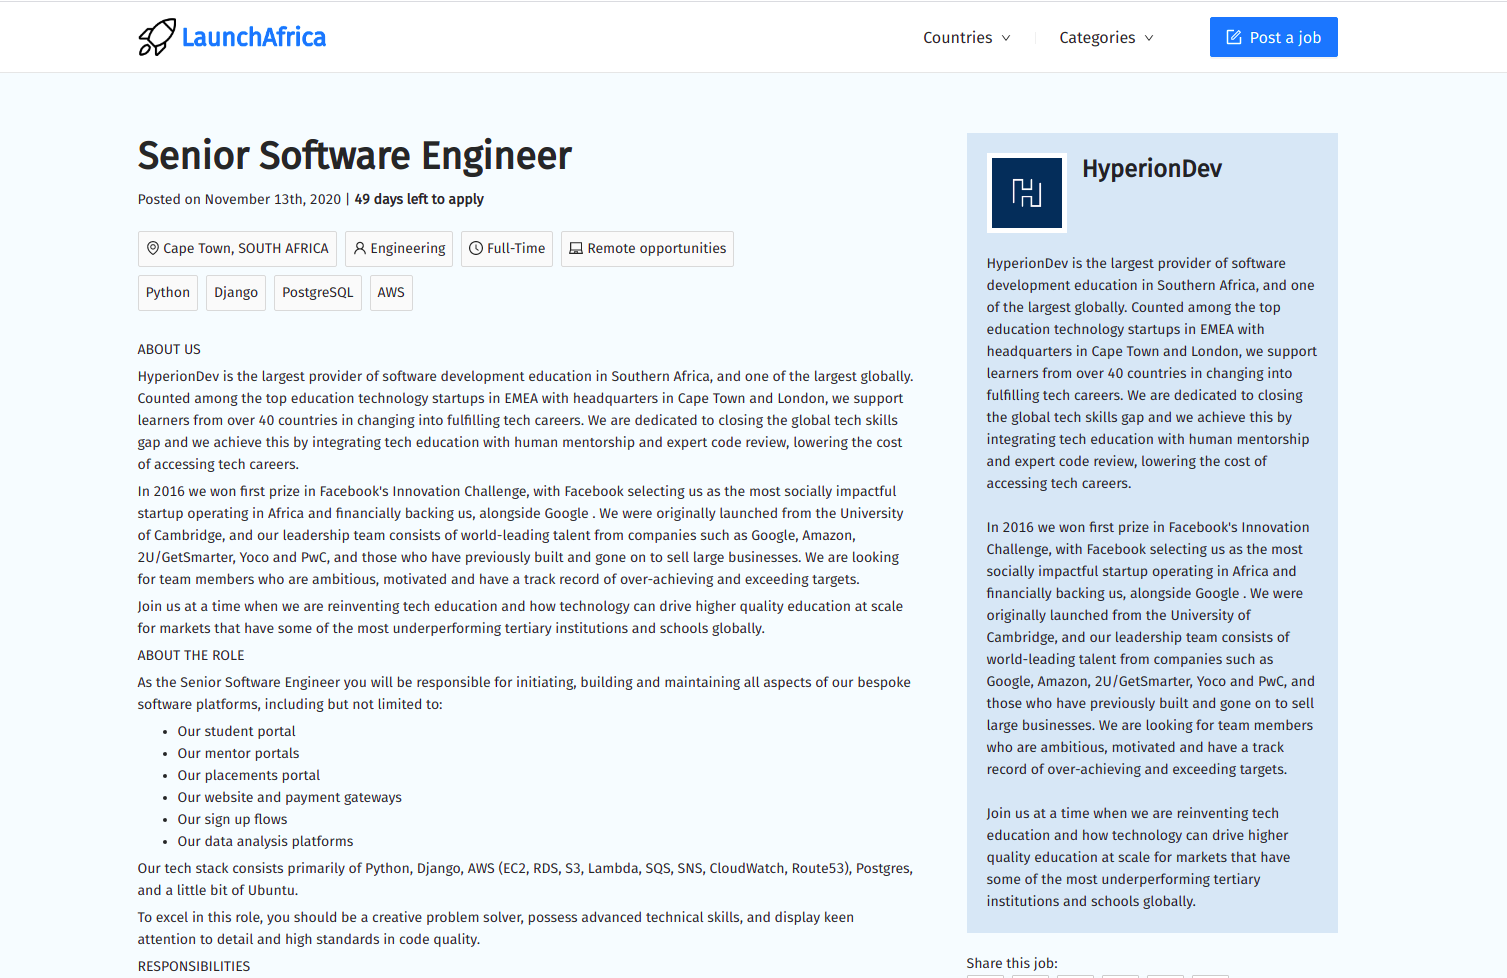Open the LaunchAfrica home link text
The height and width of the screenshot is (978, 1507).
pos(254,37)
